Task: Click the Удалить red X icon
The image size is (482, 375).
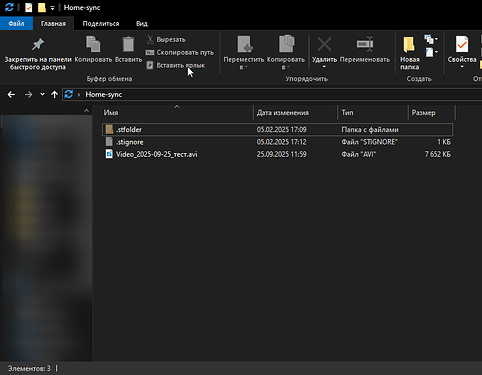Action: coord(324,44)
